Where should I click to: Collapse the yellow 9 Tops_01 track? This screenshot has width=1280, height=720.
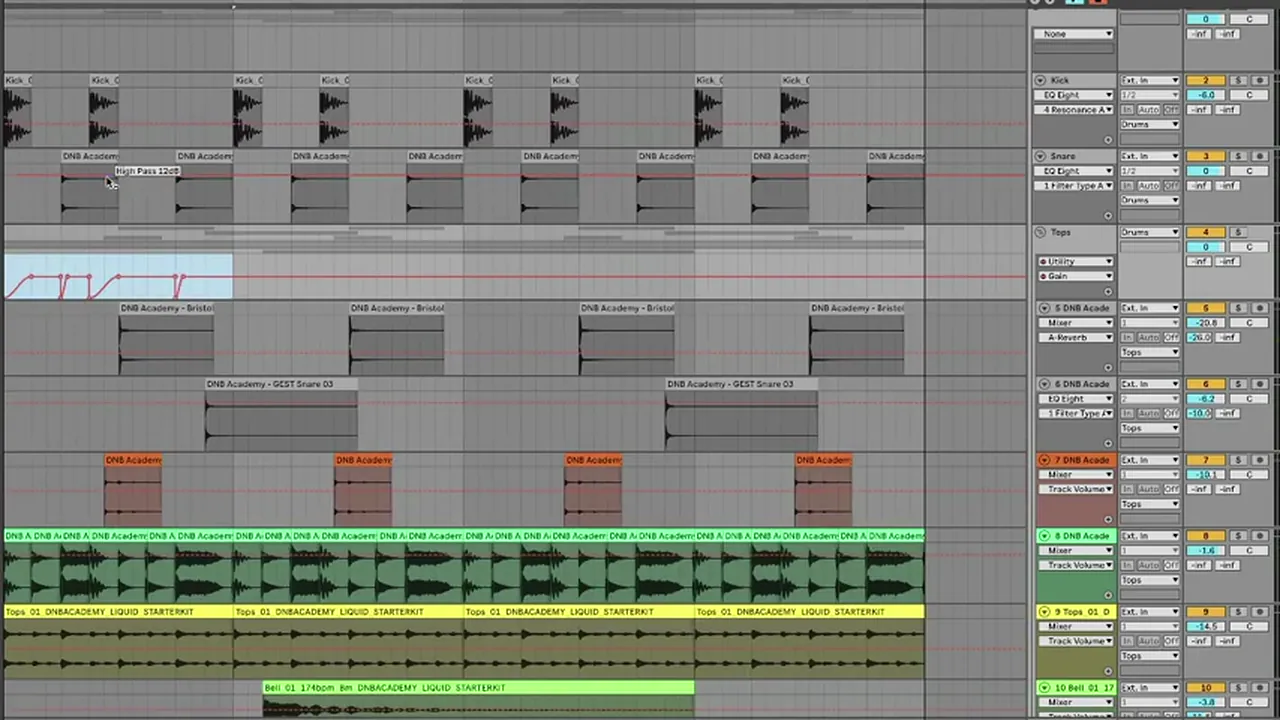[1044, 612]
